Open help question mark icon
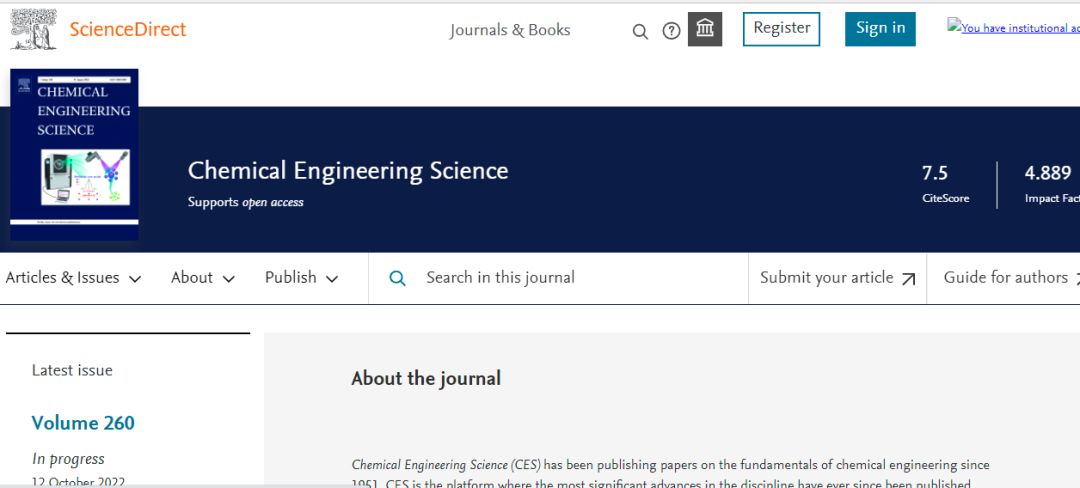1080x488 pixels. [671, 31]
